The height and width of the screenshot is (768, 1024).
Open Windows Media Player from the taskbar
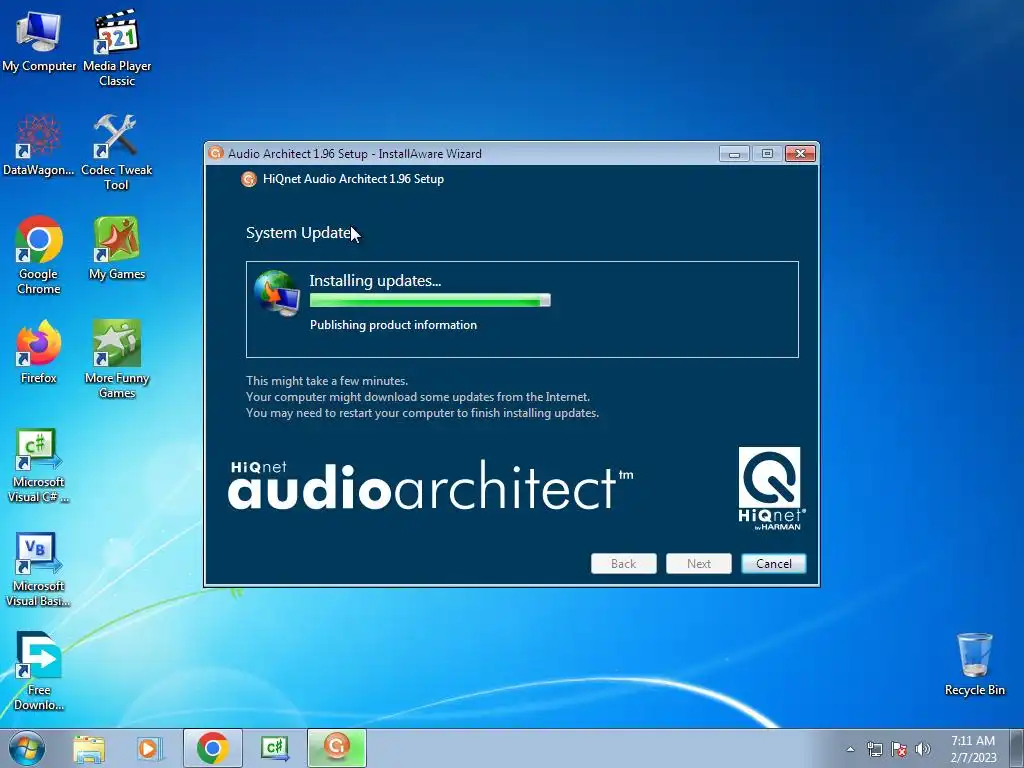149,748
